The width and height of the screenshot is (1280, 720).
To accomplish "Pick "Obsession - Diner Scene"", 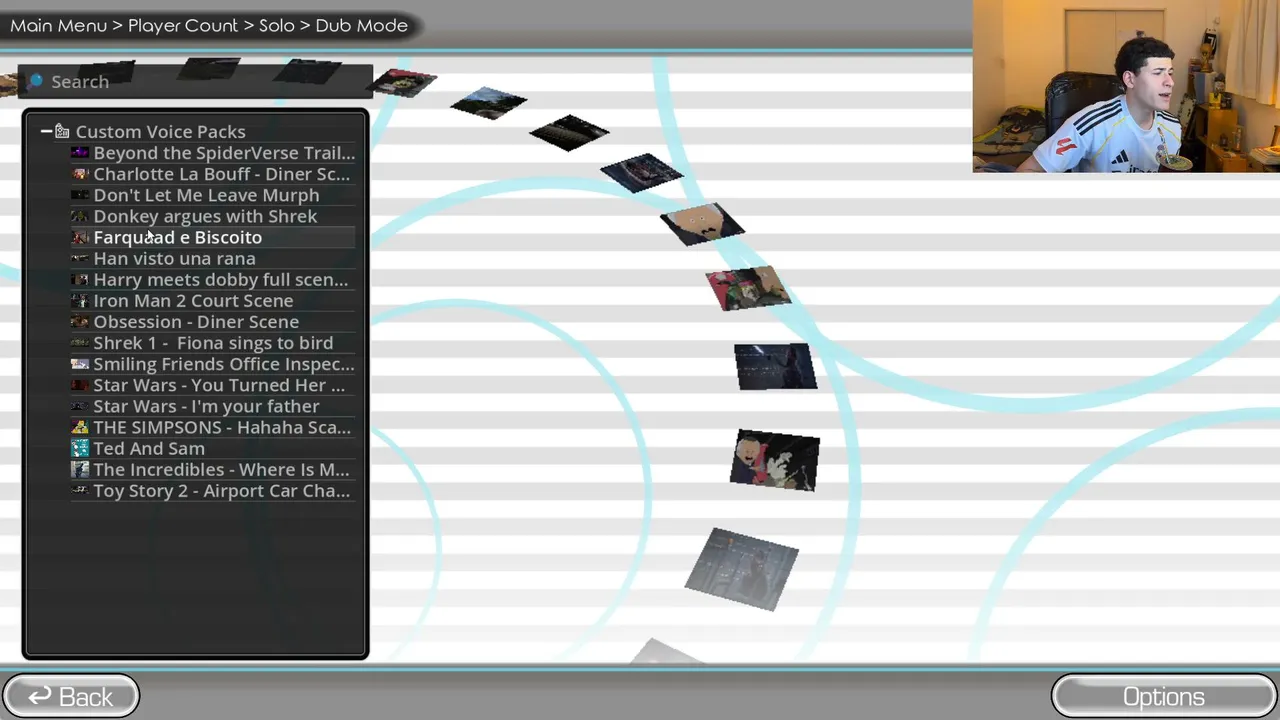I will pos(196,321).
